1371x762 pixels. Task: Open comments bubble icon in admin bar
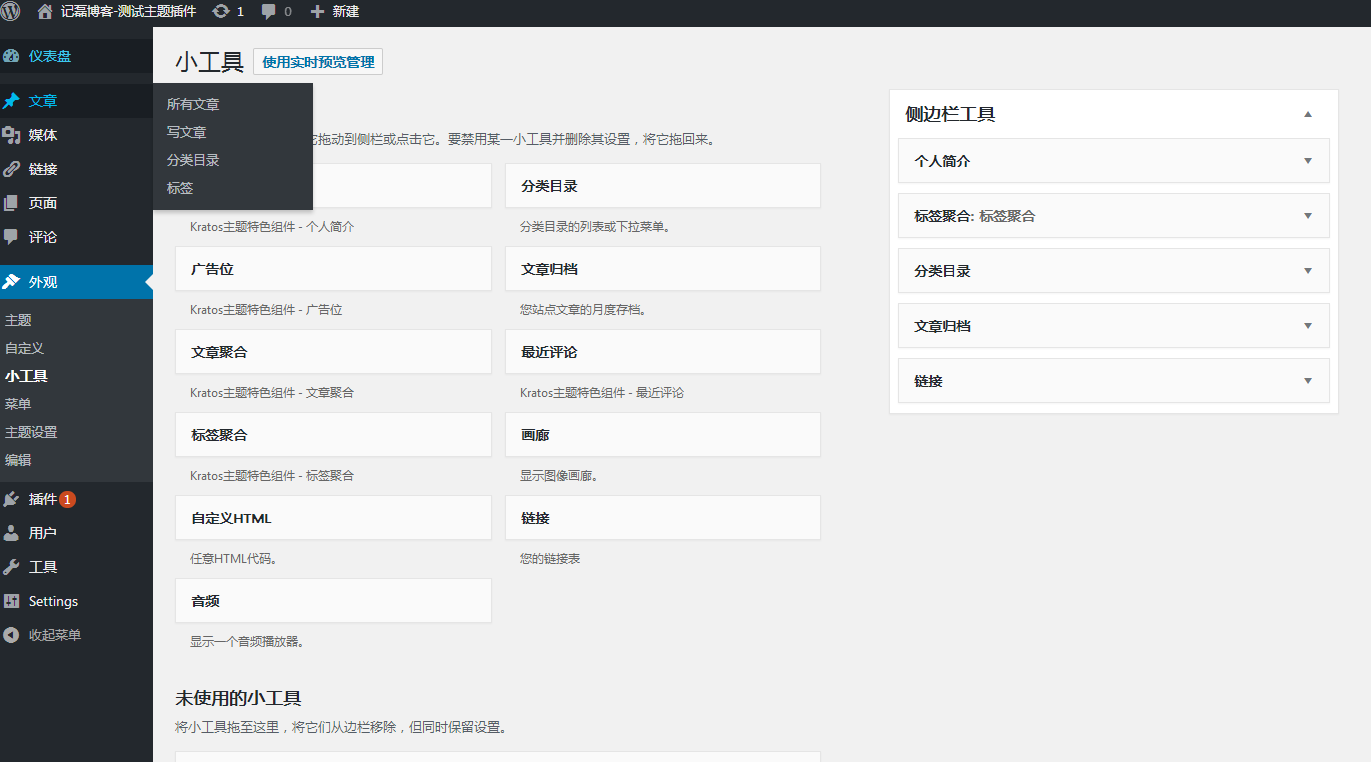click(x=269, y=11)
